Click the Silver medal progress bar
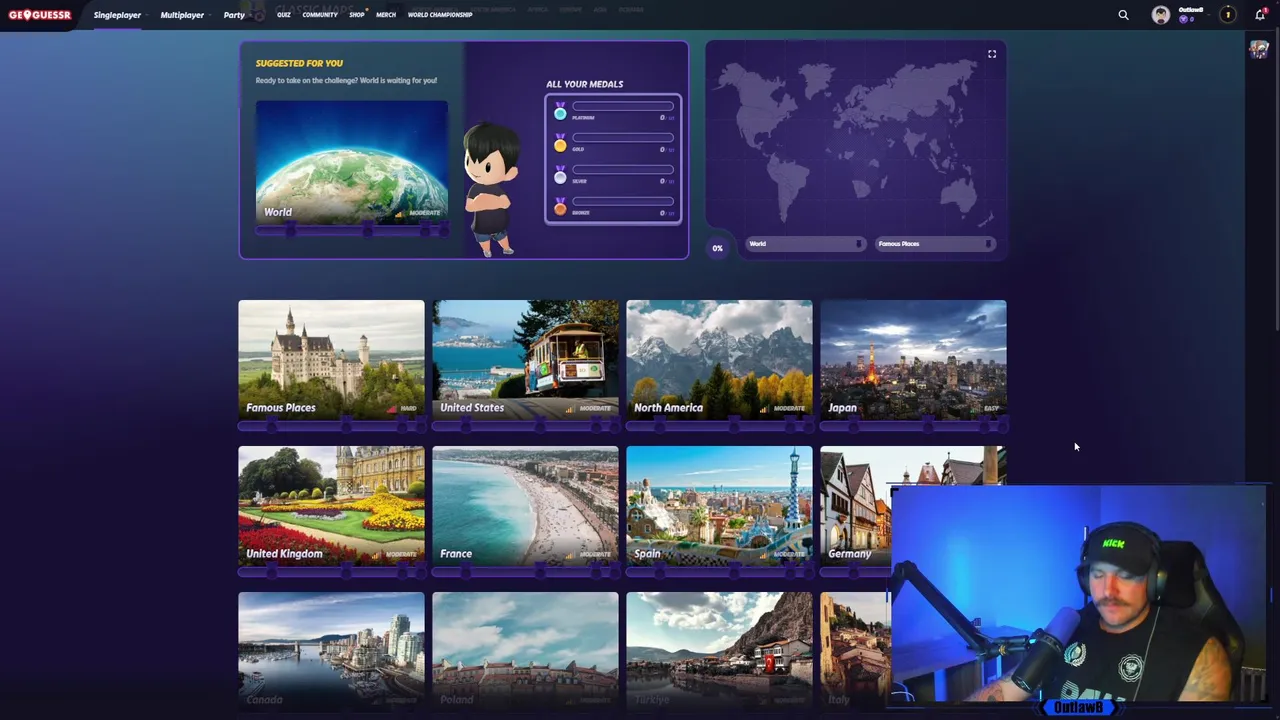1280x720 pixels. [x=623, y=170]
